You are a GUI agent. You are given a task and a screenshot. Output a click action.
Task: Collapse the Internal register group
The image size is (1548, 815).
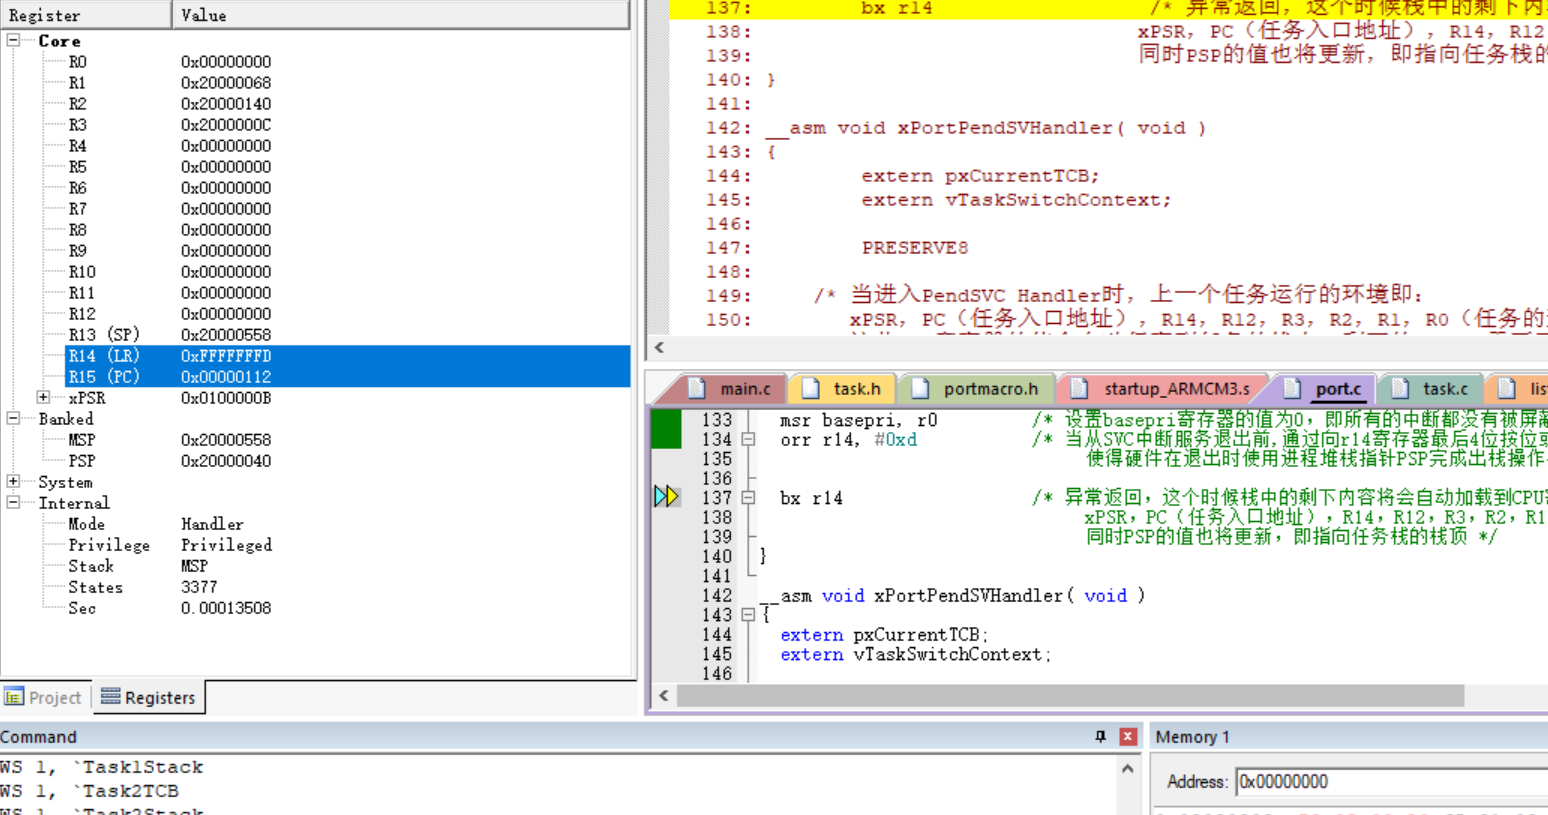point(14,502)
